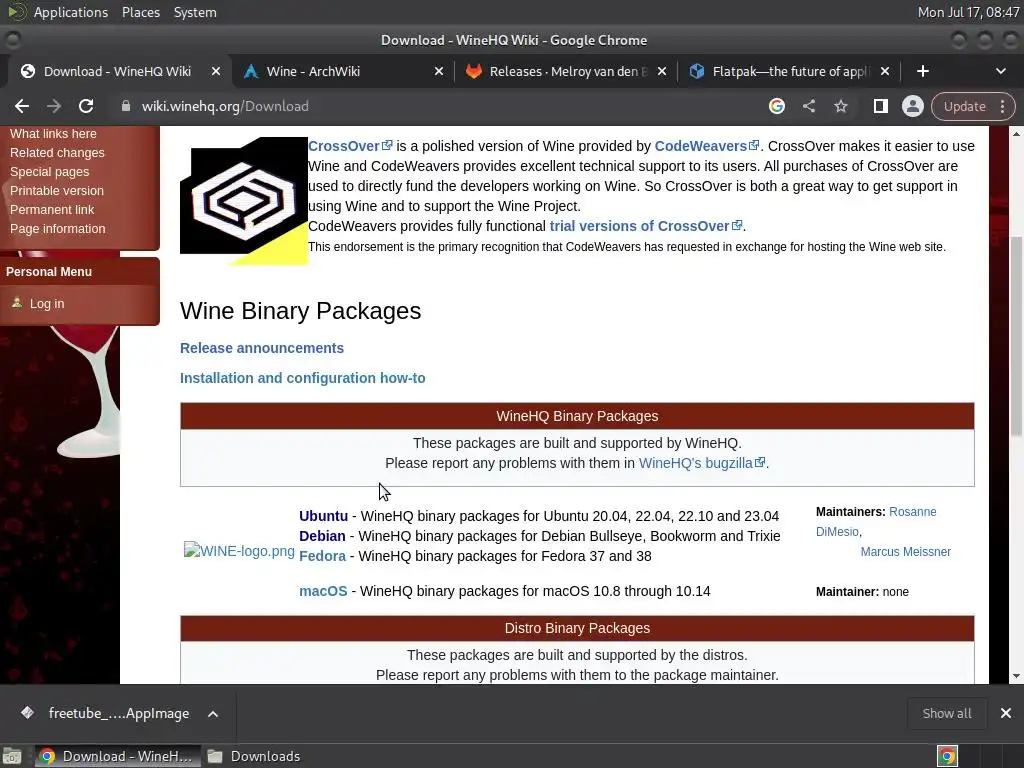Bookmark this page with the star icon

pos(840,106)
